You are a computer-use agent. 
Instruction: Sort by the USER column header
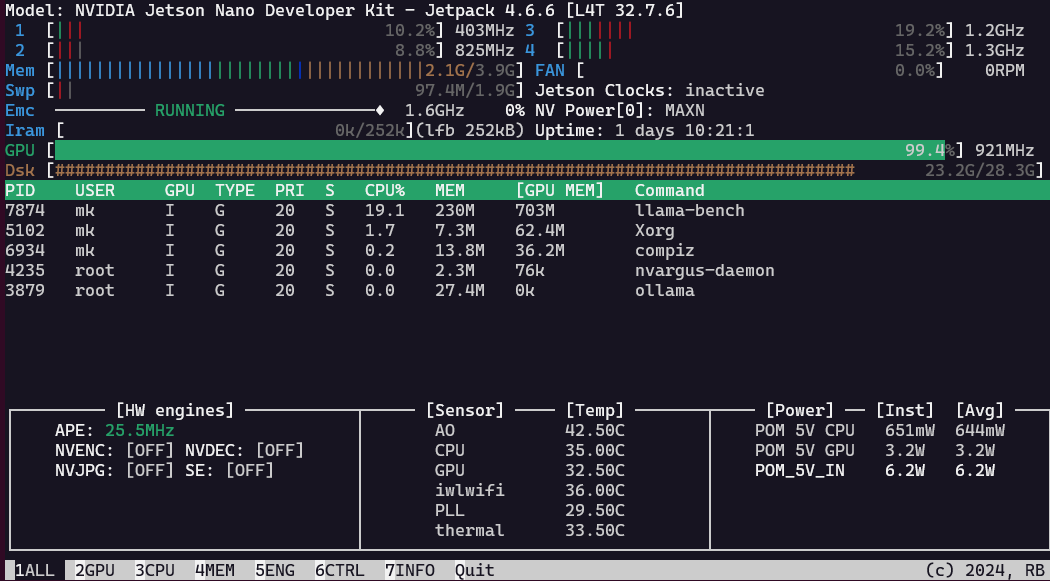[x=94, y=190]
